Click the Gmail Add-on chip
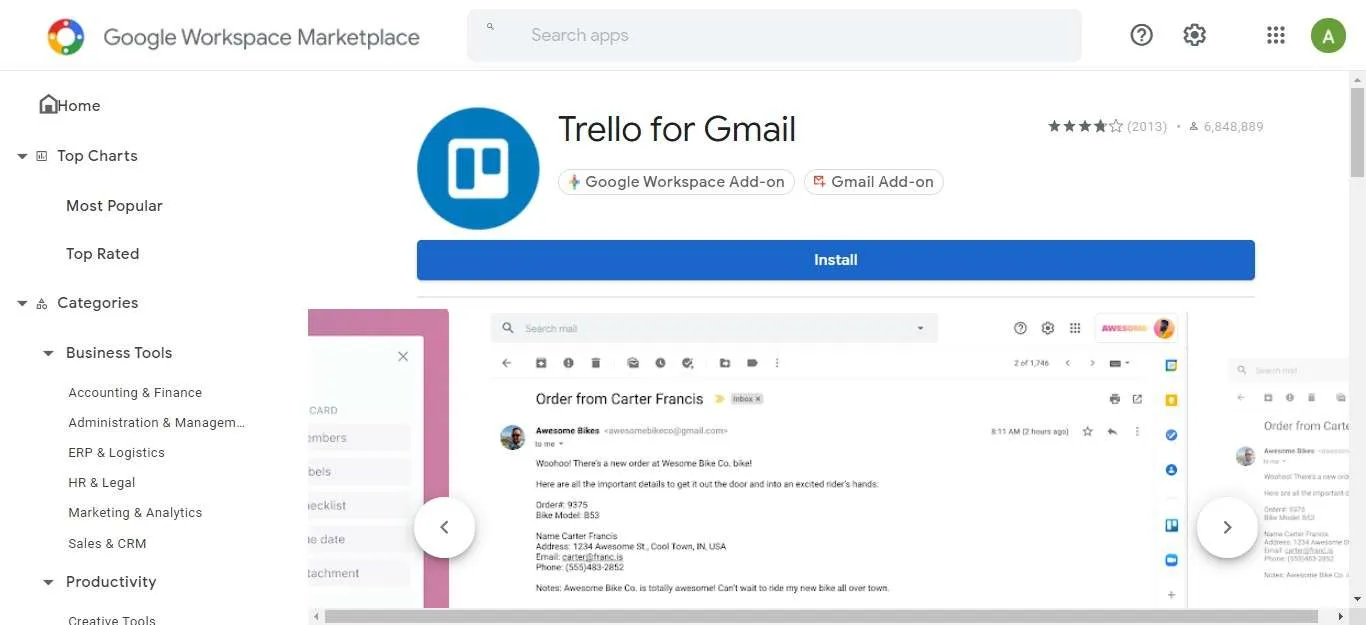This screenshot has height=625, width=1366. 874,182
